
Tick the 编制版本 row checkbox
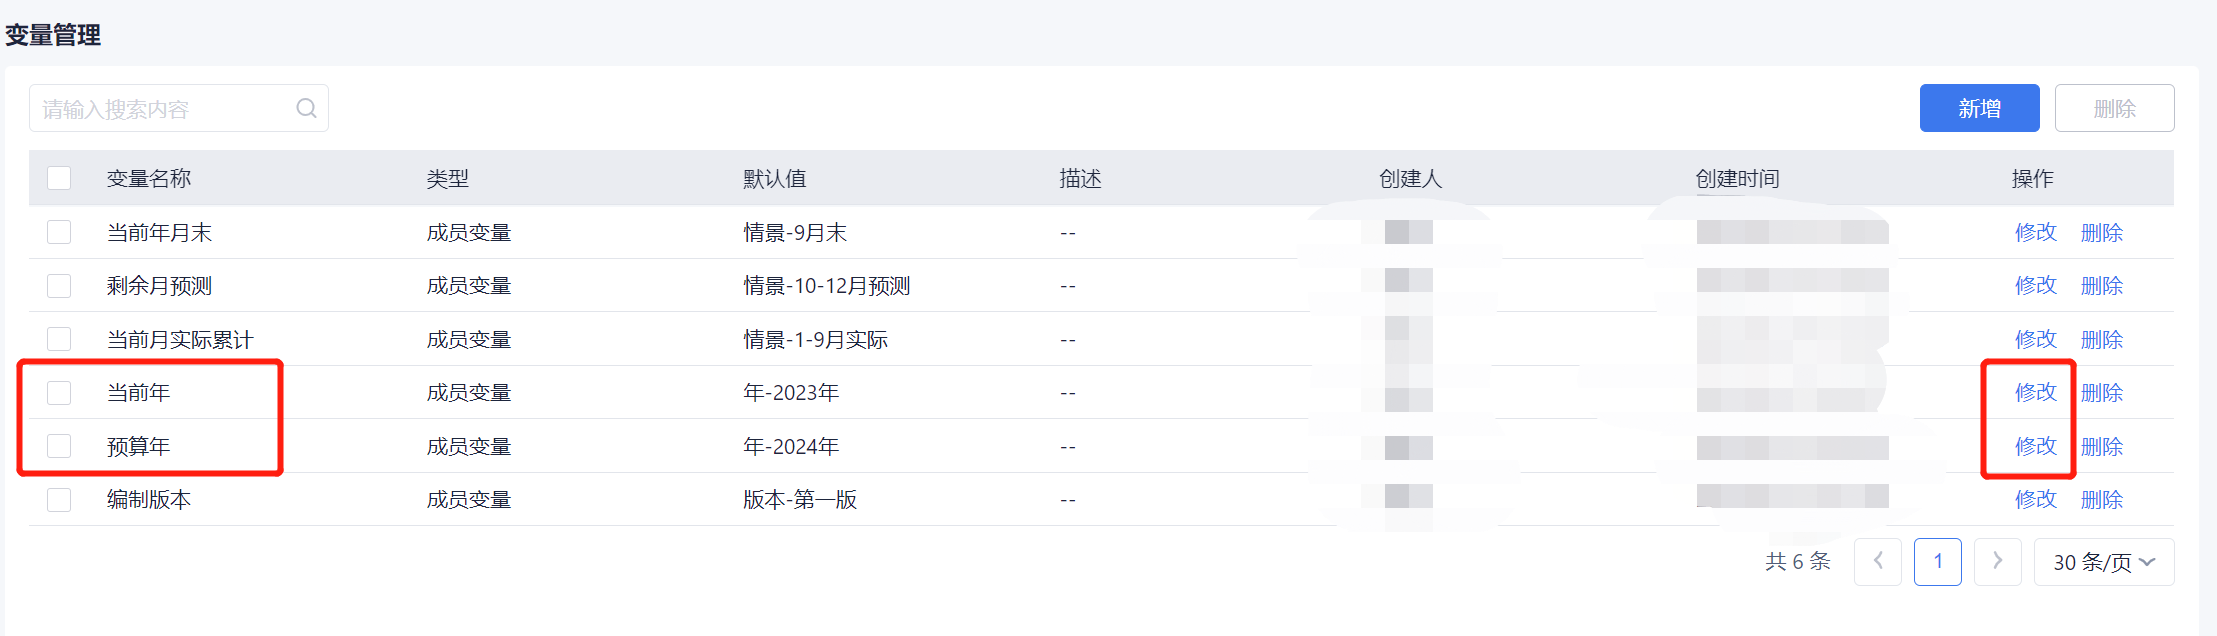(x=59, y=499)
